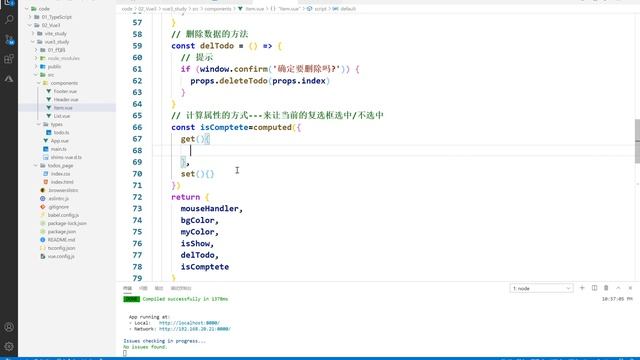The height and width of the screenshot is (360, 640).
Task: Open the http://localhost:8080/ link
Action: click(x=189, y=323)
